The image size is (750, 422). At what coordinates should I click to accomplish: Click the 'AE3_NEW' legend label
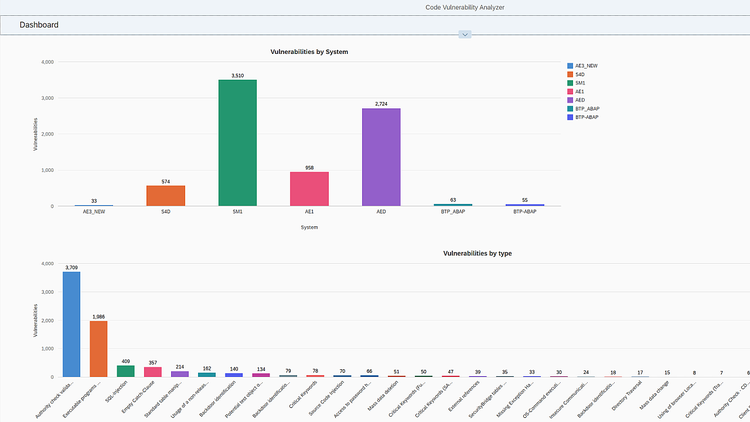[586, 66]
